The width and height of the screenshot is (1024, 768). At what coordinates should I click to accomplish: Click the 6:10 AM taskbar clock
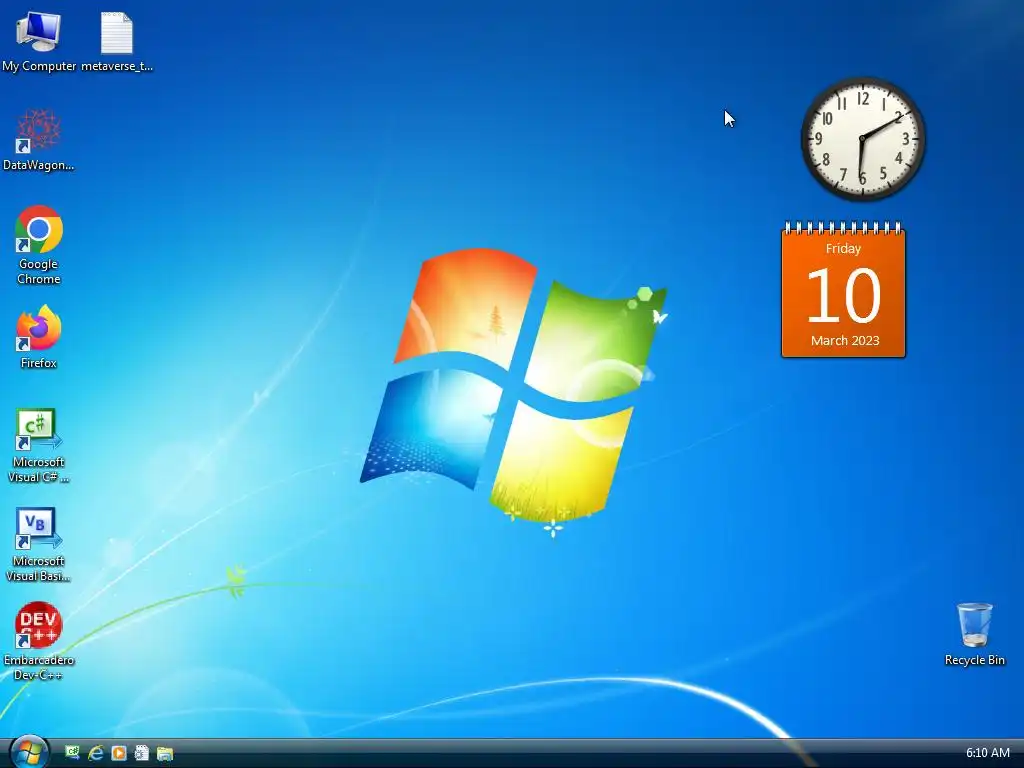coord(987,753)
